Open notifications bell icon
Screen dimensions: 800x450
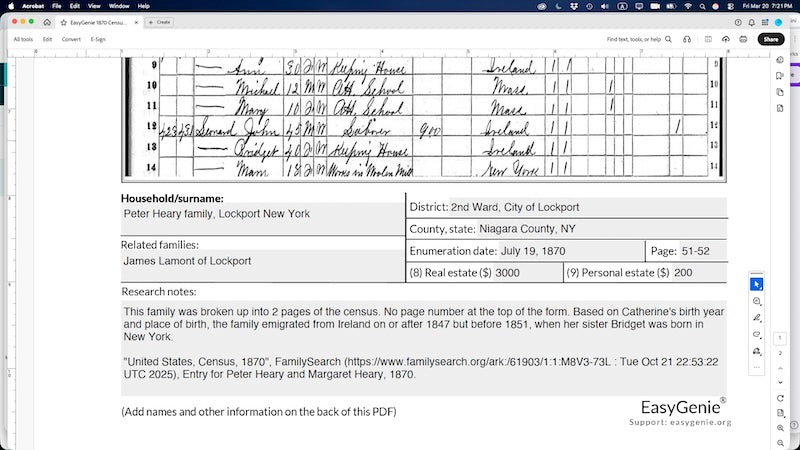[x=752, y=22]
